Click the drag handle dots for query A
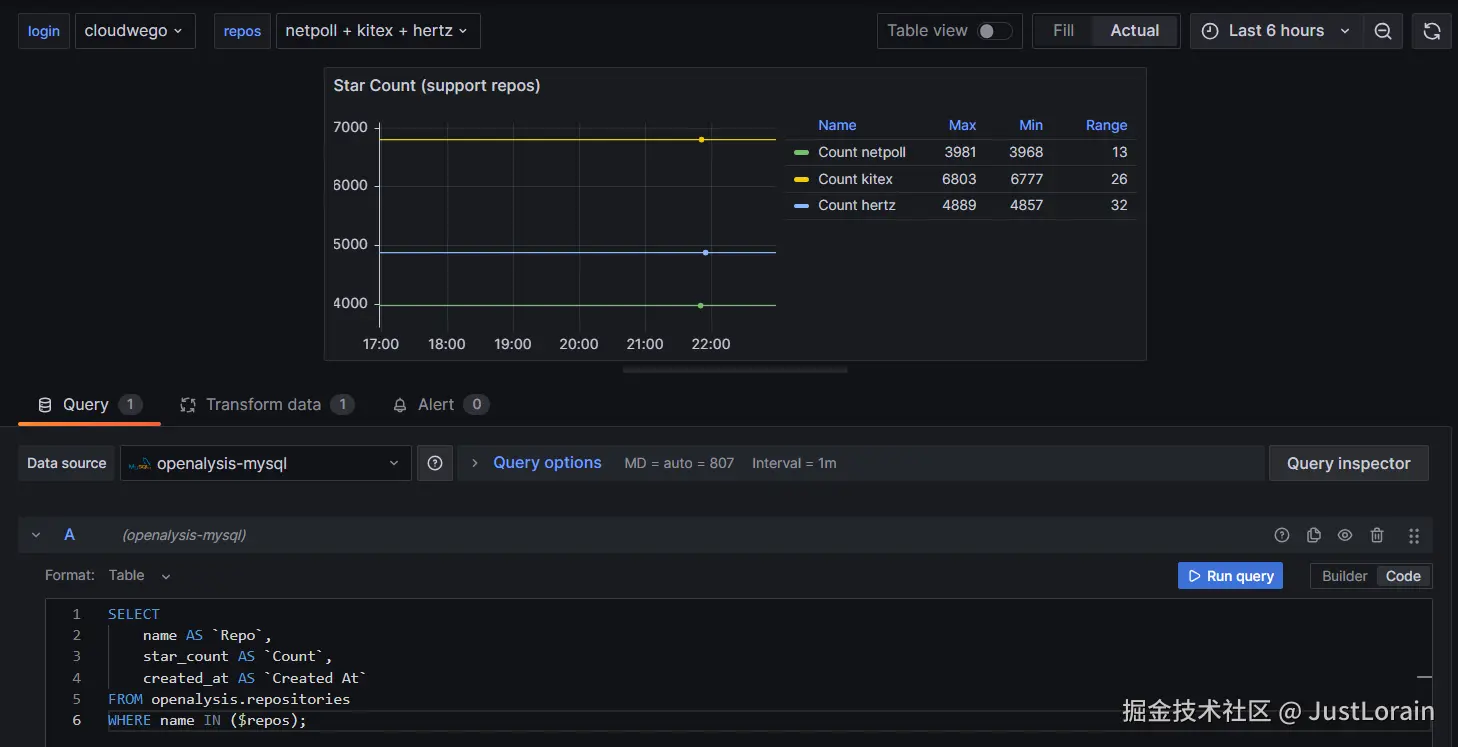Screen dimensions: 1458x747 pos(1414,536)
